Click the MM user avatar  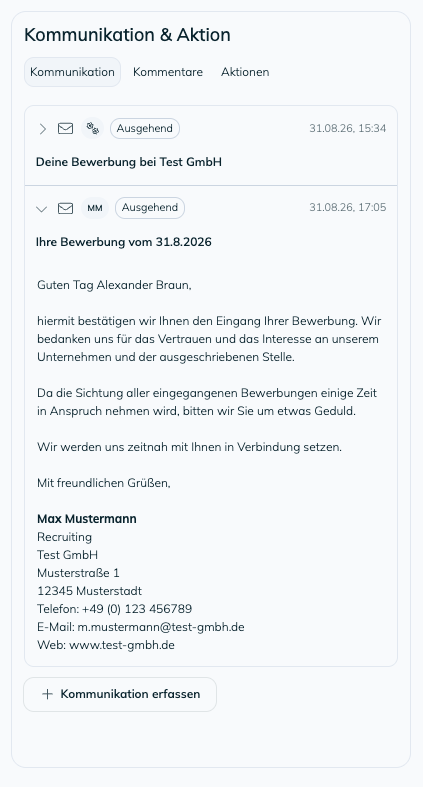tap(95, 208)
